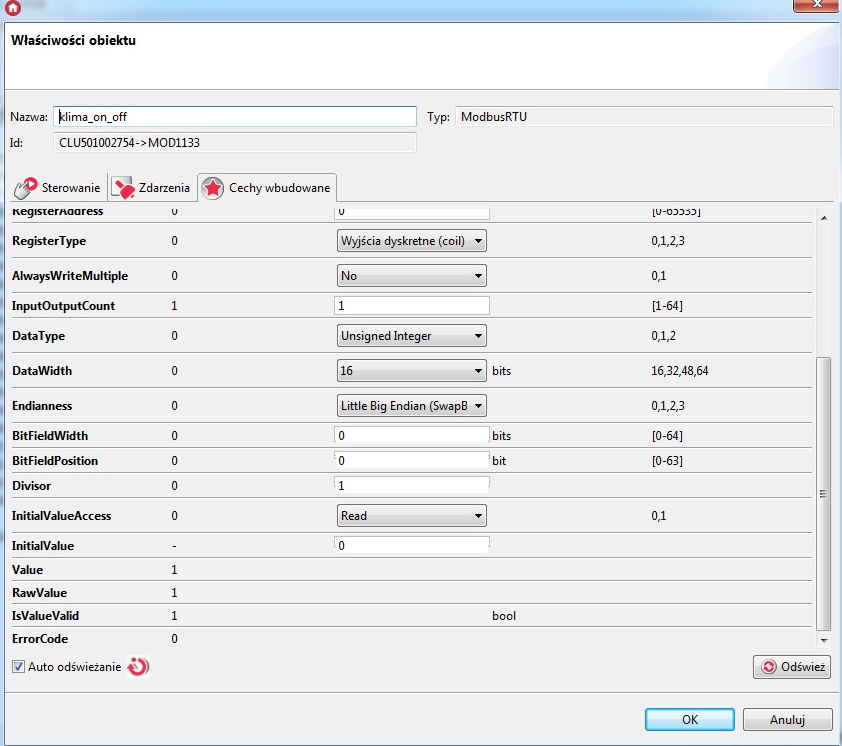Click the Anuluj button
Image resolution: width=842 pixels, height=746 pixels.
coord(794,720)
